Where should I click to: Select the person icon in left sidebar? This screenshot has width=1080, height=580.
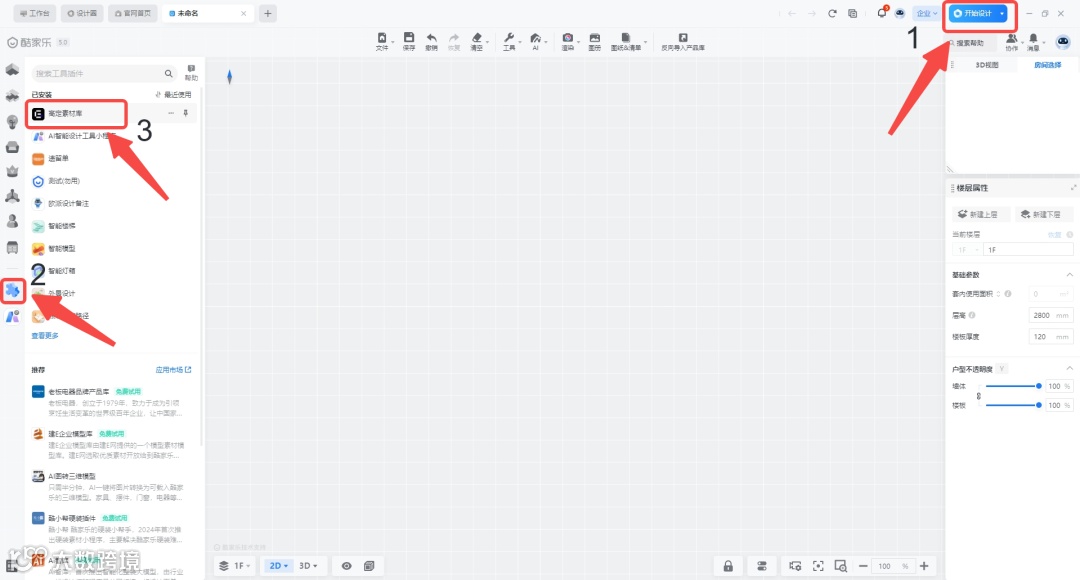click(12, 221)
